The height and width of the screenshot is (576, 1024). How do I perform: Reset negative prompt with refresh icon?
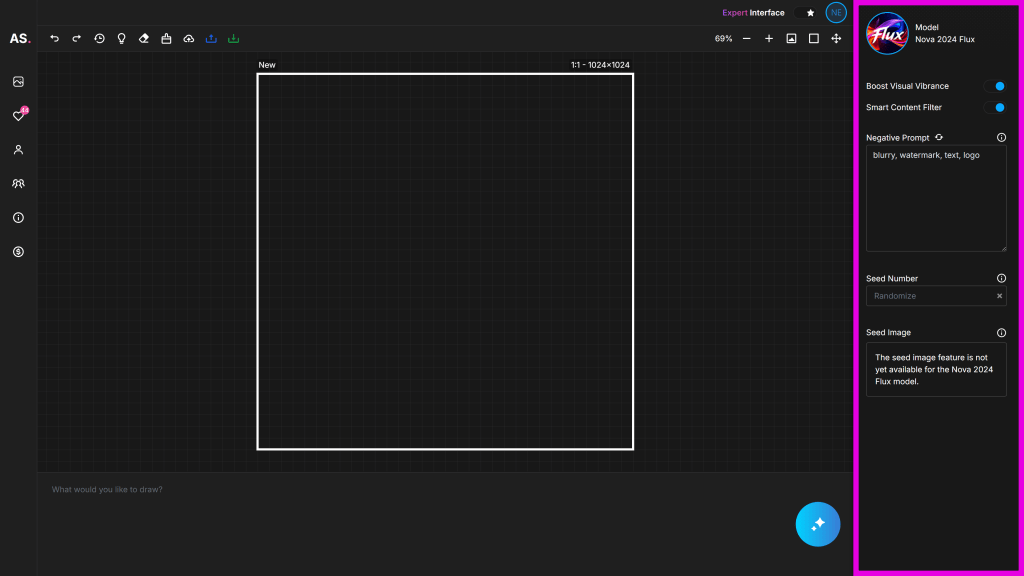tap(939, 137)
